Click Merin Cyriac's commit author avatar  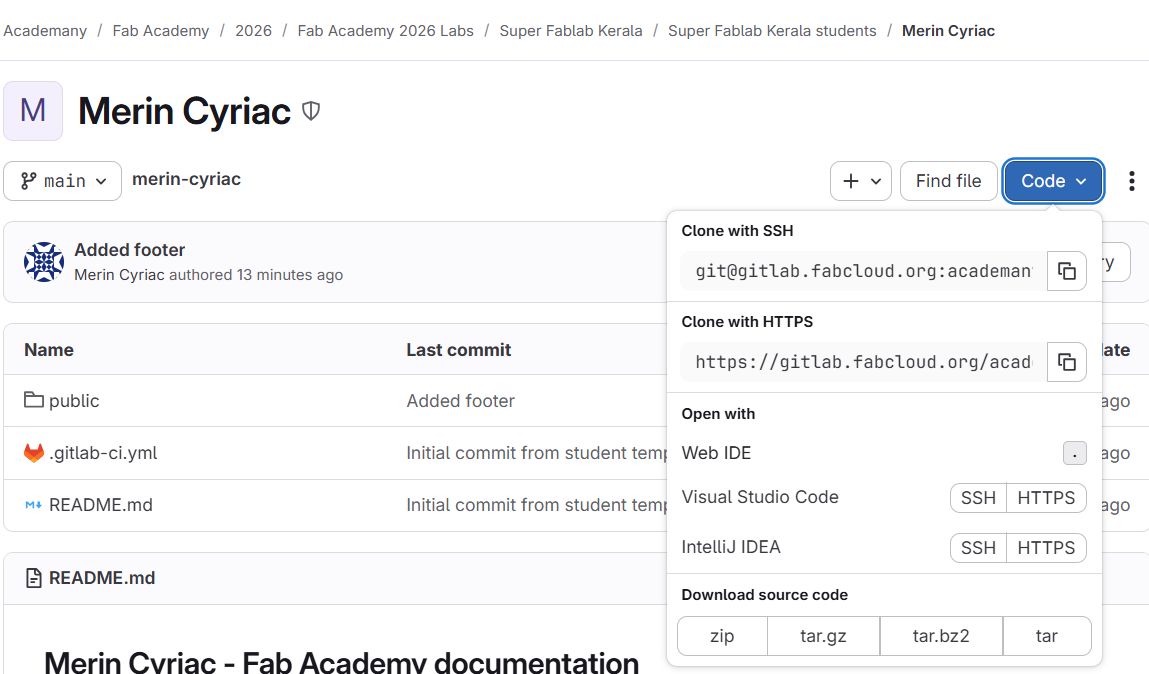coord(44,262)
